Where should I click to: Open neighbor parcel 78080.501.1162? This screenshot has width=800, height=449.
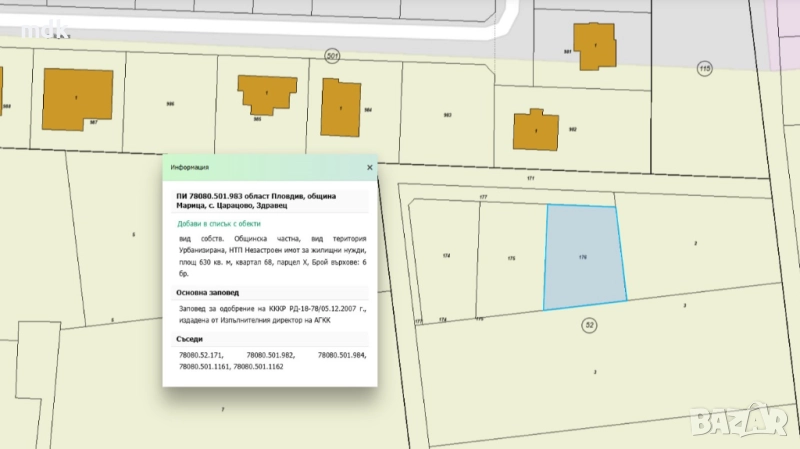258,367
